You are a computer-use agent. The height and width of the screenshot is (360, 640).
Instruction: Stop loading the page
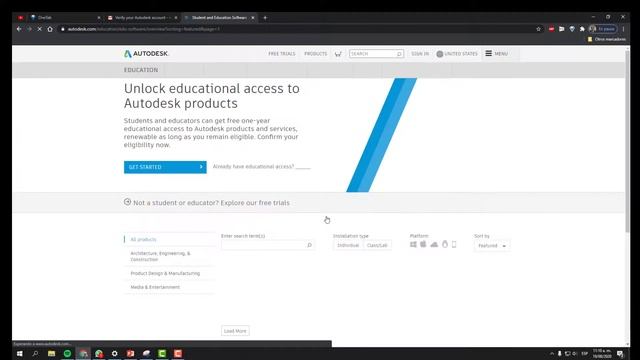coord(40,29)
